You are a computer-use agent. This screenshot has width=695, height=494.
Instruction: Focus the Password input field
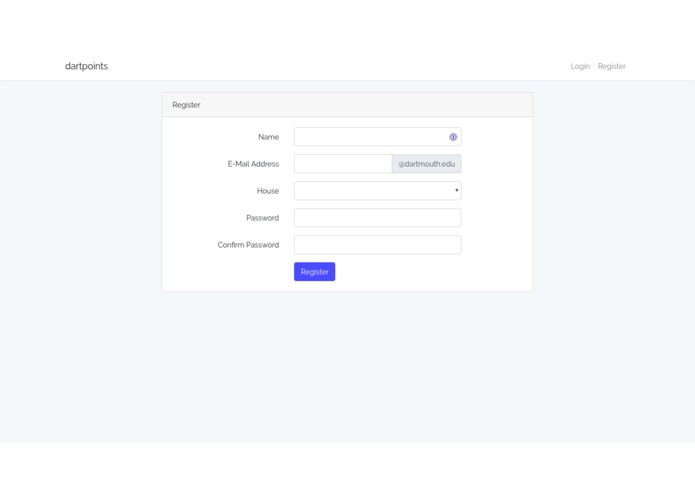[378, 218]
